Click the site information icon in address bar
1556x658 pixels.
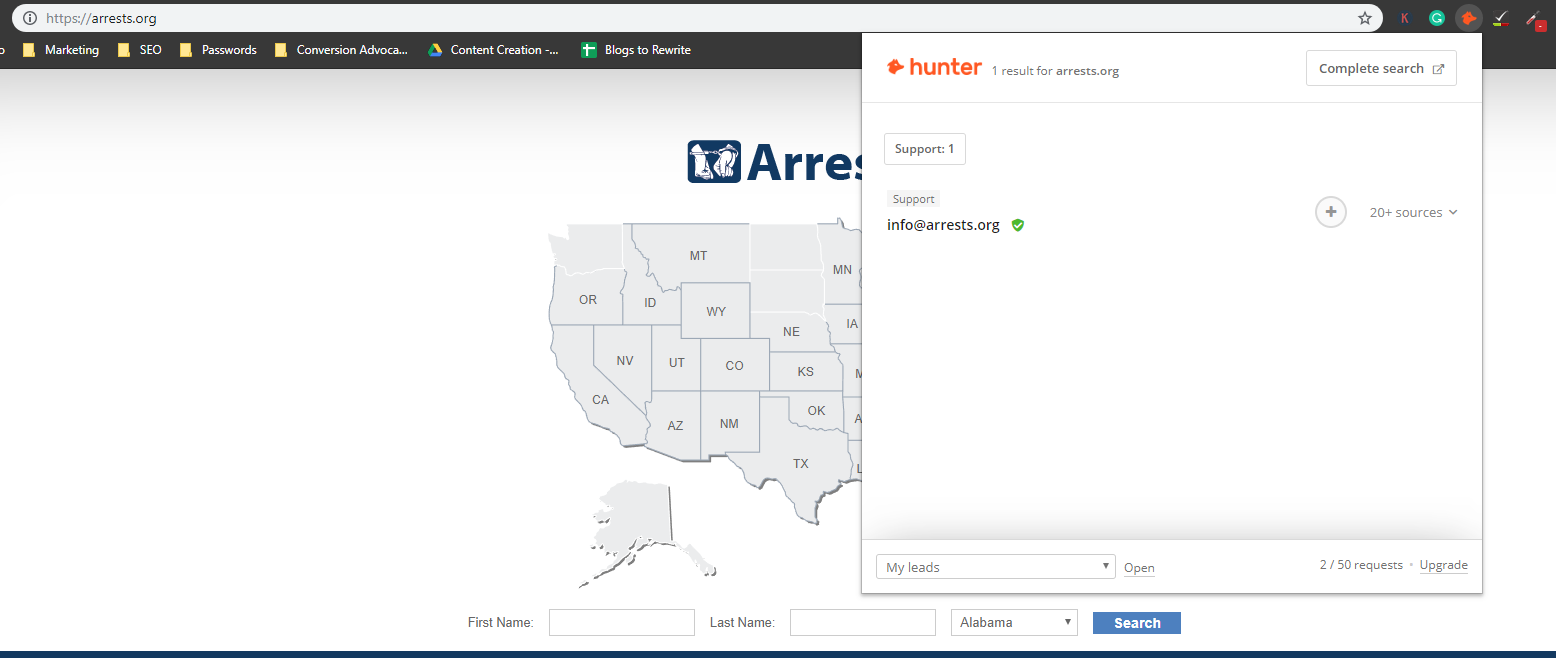(x=30, y=18)
